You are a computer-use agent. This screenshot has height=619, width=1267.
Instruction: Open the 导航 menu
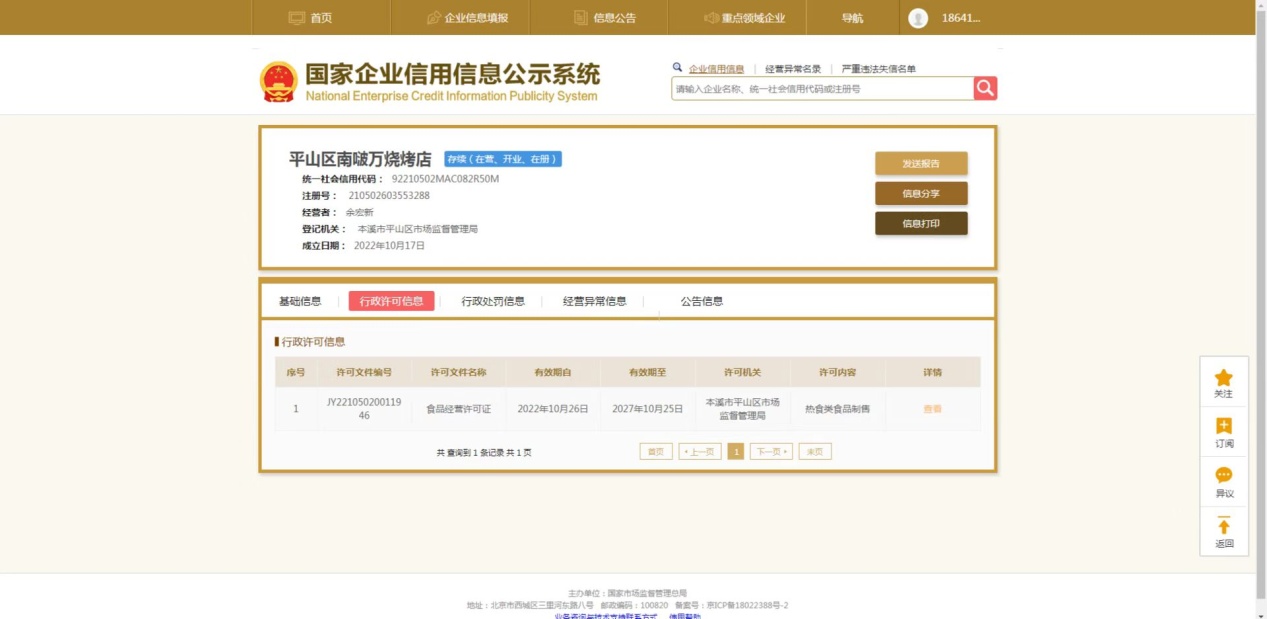coord(852,18)
